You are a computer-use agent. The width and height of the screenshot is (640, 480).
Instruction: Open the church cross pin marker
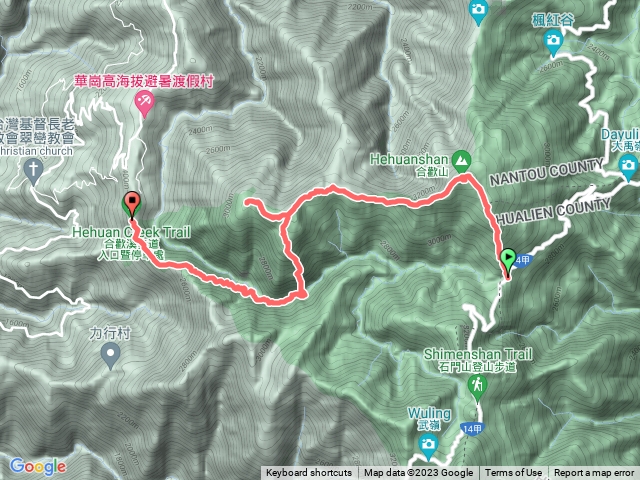coord(33,171)
